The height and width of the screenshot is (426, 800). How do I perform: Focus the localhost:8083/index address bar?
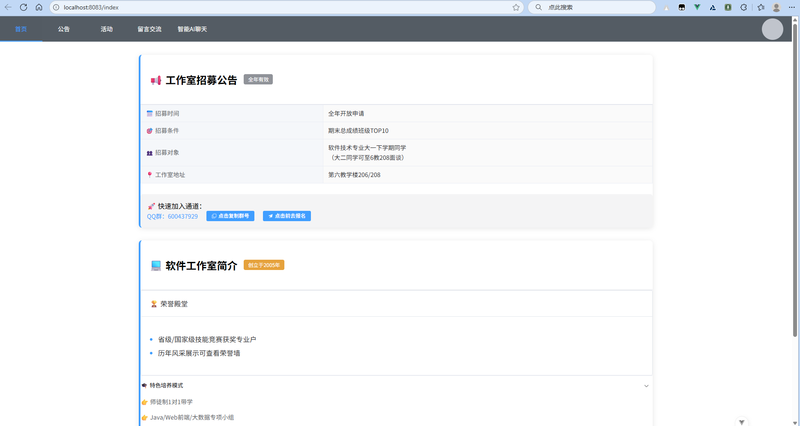(280, 7)
